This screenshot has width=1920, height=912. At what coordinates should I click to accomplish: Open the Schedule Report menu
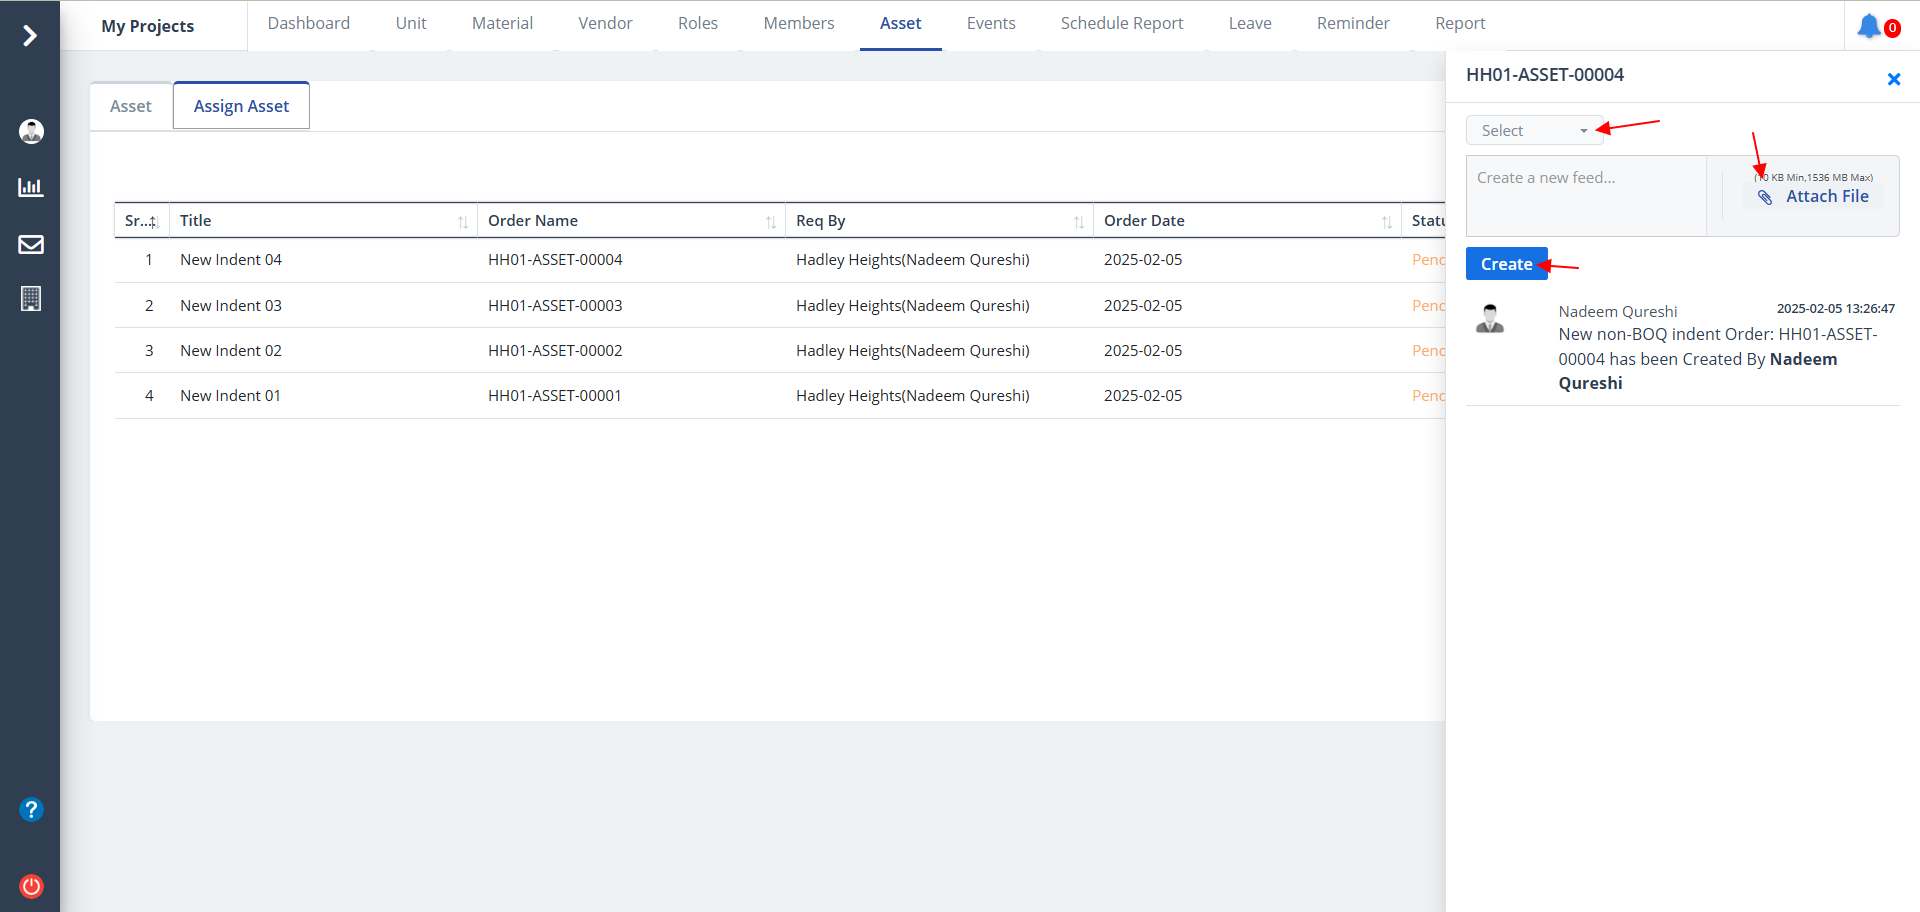coord(1121,24)
